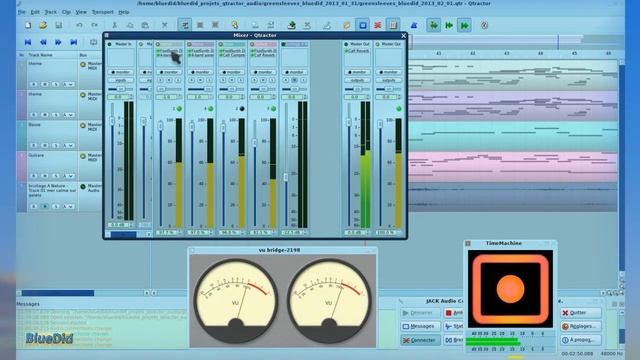The image size is (640, 360).
Task: Click the Master In gain fader handle
Action: coord(112,121)
